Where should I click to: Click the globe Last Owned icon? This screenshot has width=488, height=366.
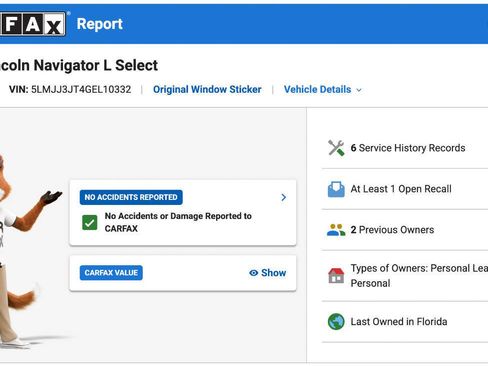pyautogui.click(x=336, y=322)
